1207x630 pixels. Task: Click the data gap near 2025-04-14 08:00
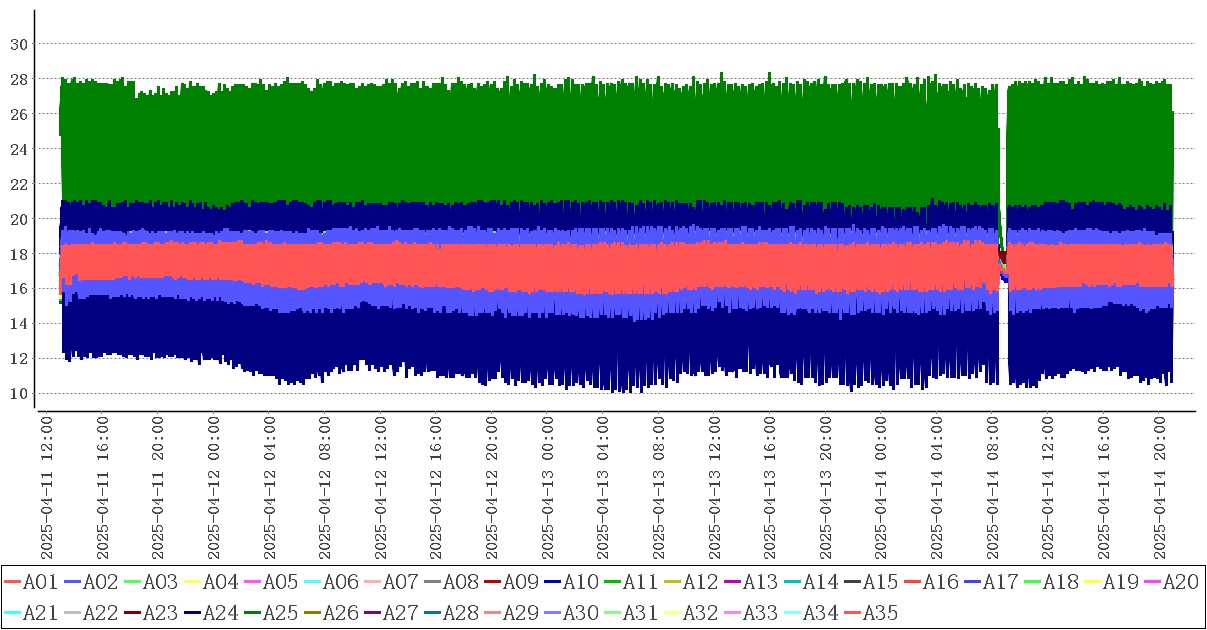(1003, 330)
